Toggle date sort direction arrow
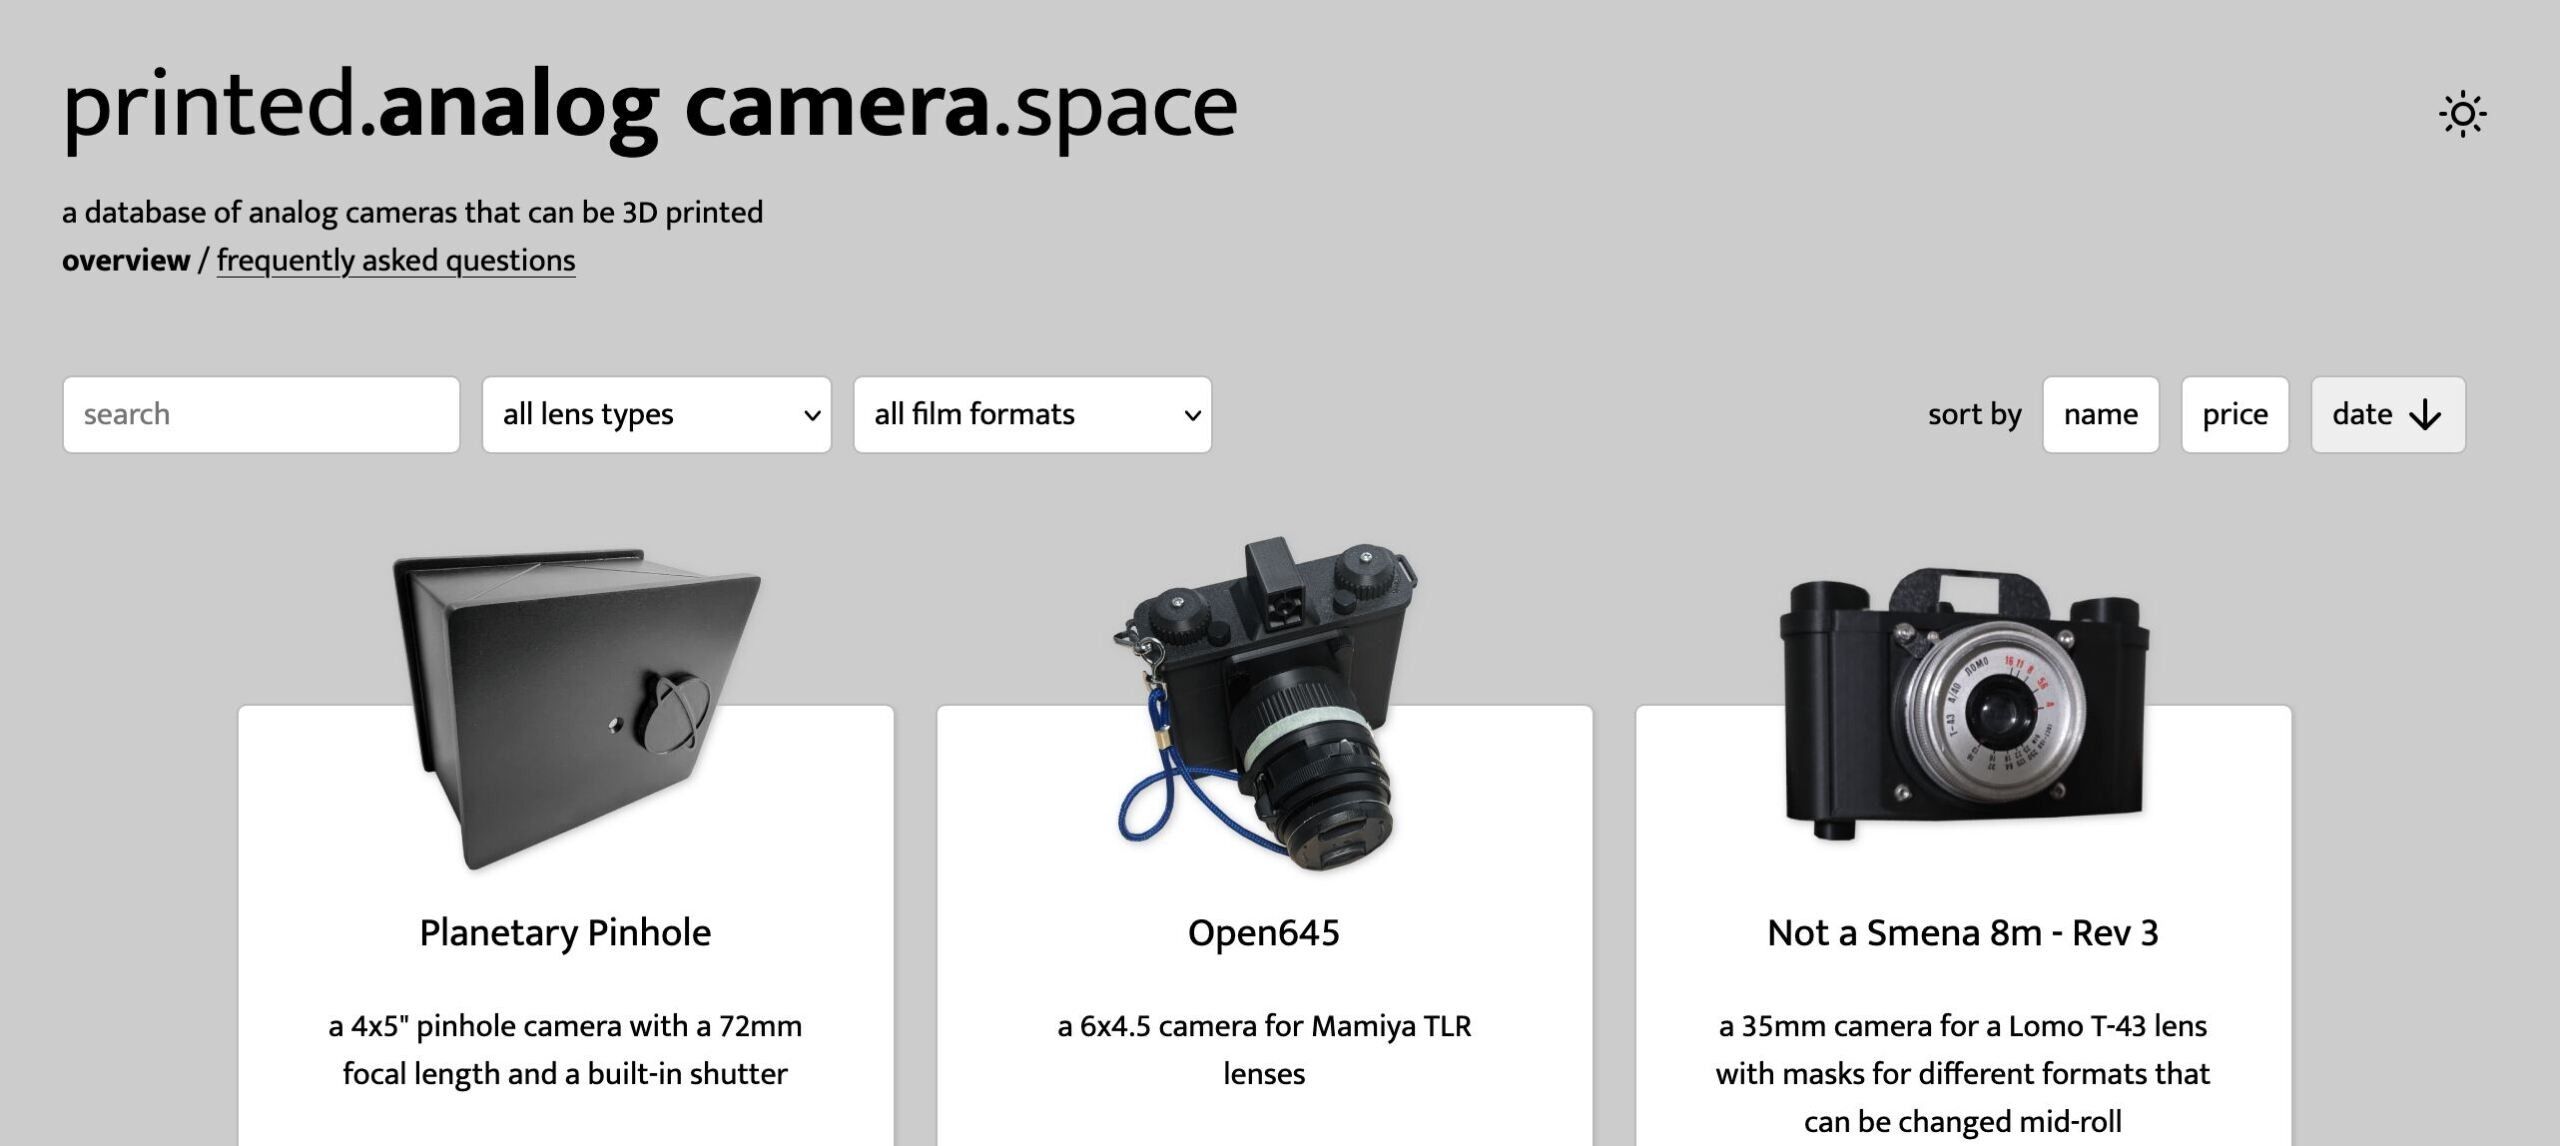The width and height of the screenshot is (2560, 1146). (x=2425, y=415)
